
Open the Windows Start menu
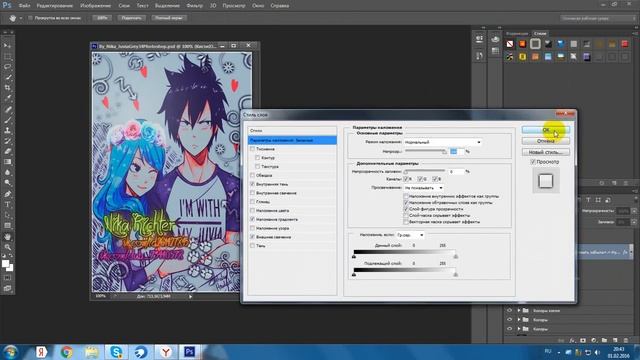pyautogui.click(x=10, y=351)
